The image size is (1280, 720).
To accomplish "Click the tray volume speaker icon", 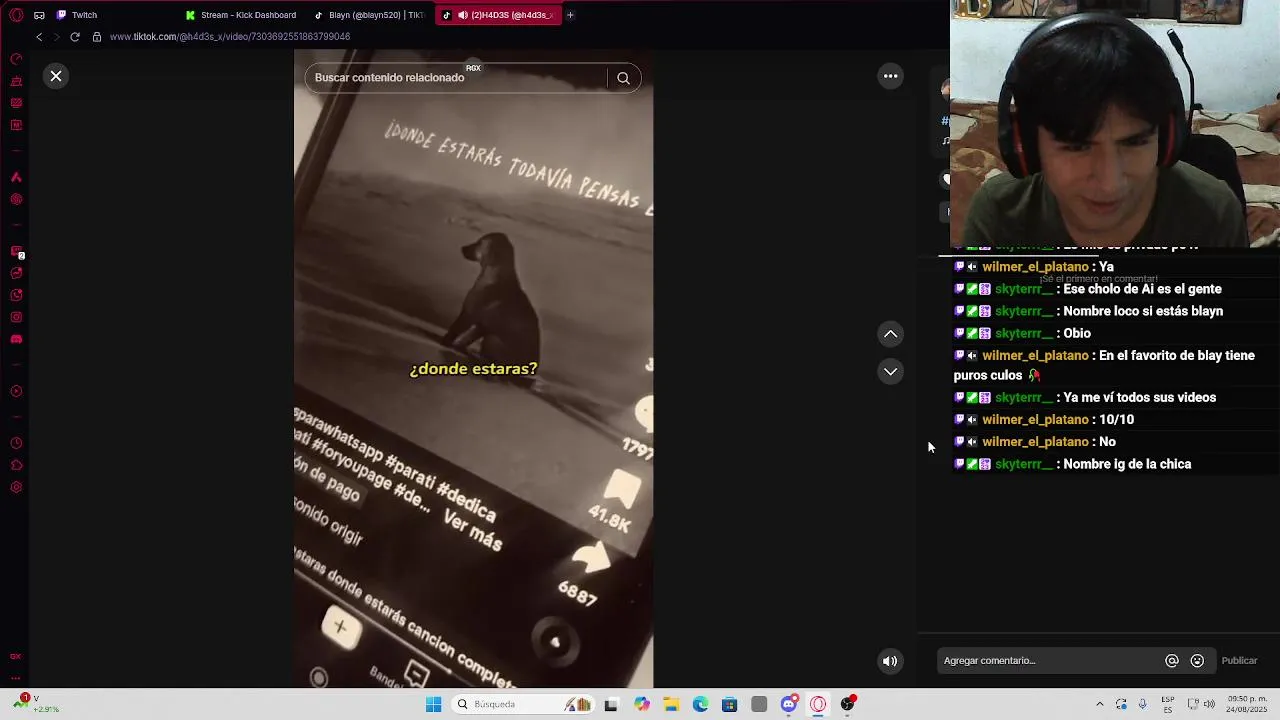I will pos(1208,704).
